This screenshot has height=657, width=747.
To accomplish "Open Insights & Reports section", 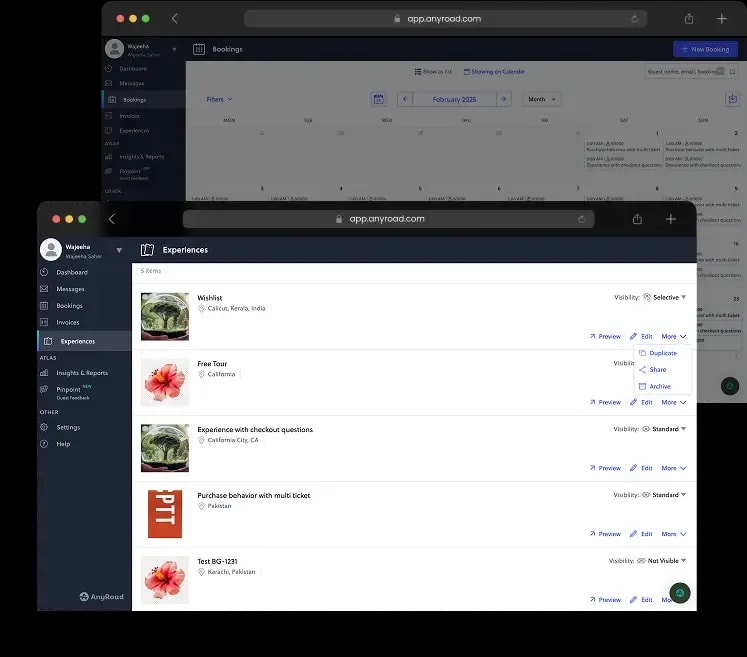I will coord(81,373).
